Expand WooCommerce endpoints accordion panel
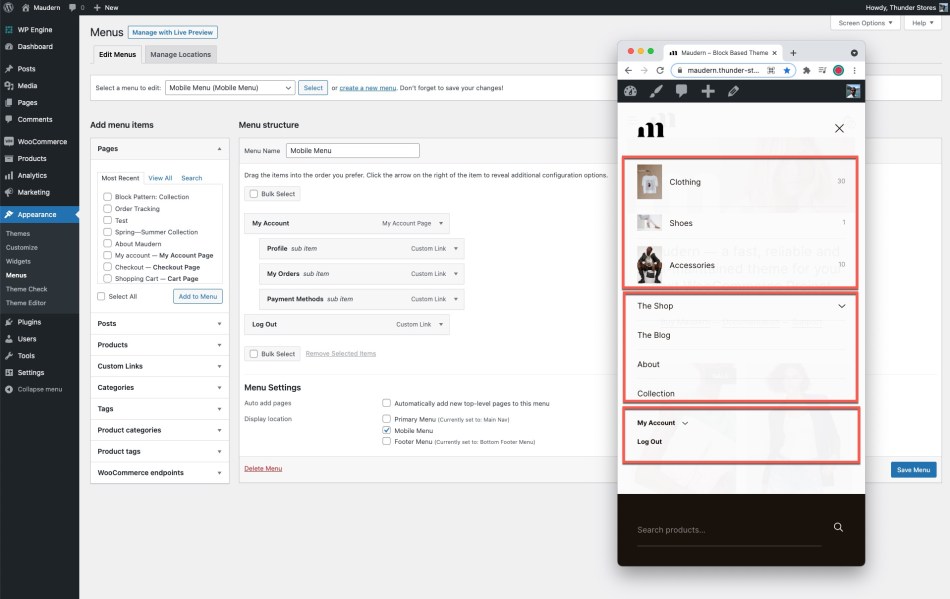 pyautogui.click(x=160, y=472)
